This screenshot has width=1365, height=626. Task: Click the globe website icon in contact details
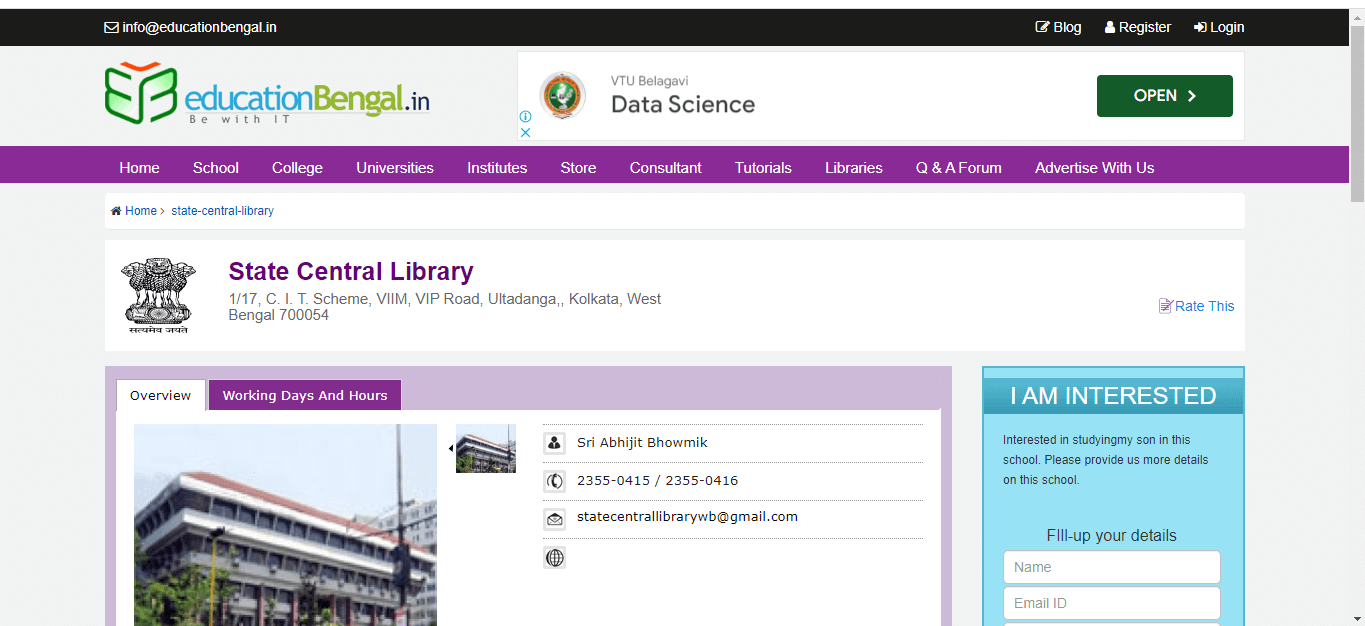[x=554, y=557]
